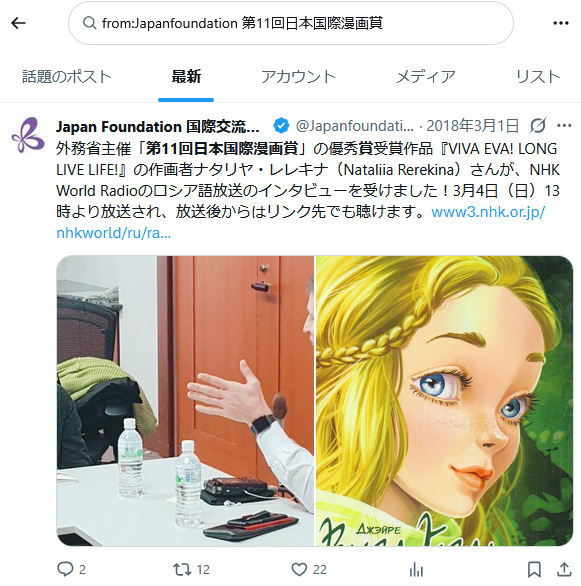The height and width of the screenshot is (586, 581).
Task: Switch to the 話題のポスト tab
Action: click(x=67, y=77)
